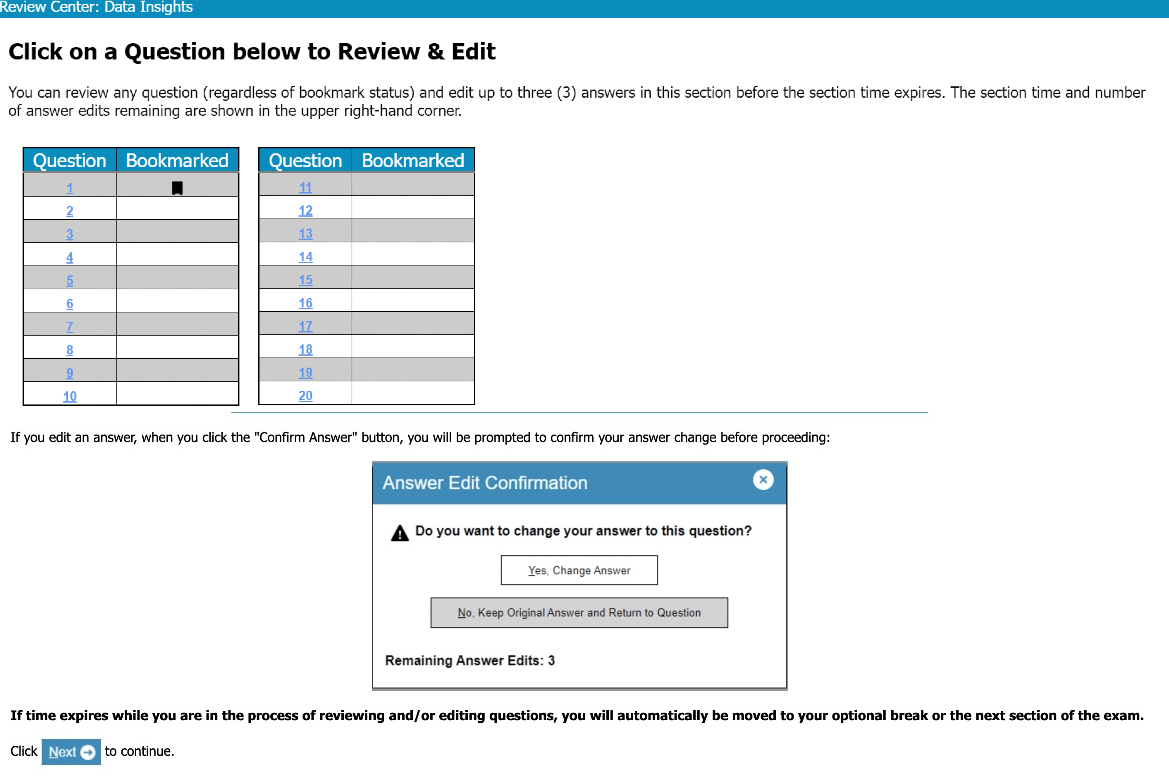This screenshot has height=778, width=1169.
Task: Open question 4 for review
Action: tap(69, 257)
